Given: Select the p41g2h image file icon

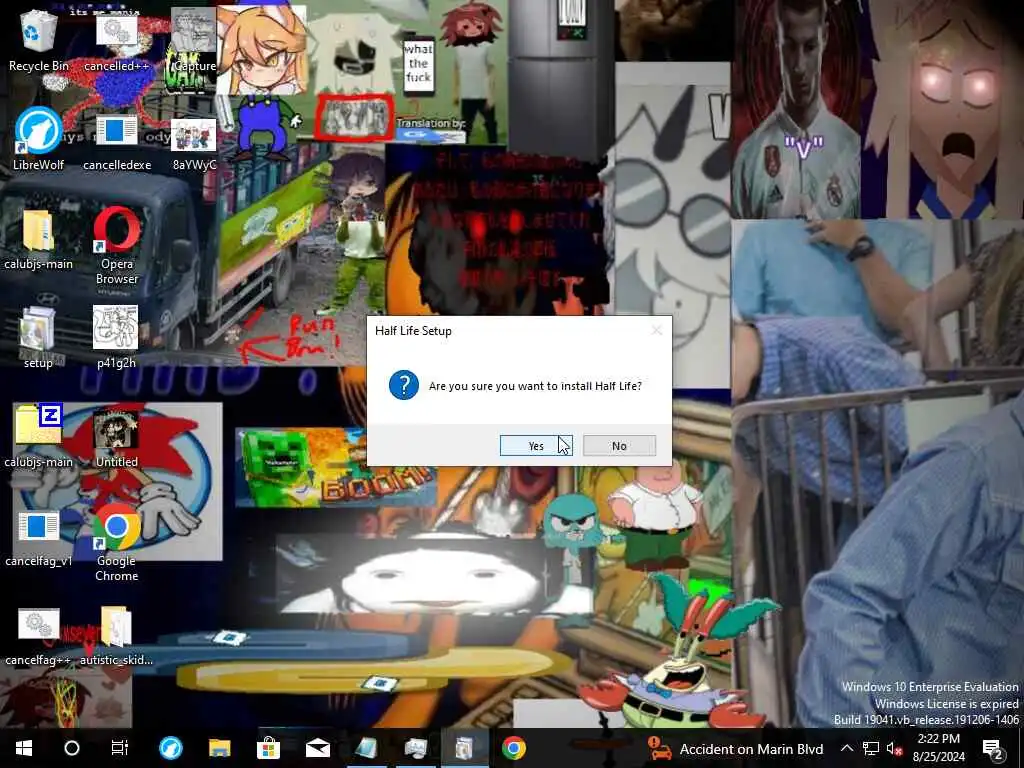Looking at the screenshot, I should click(116, 337).
